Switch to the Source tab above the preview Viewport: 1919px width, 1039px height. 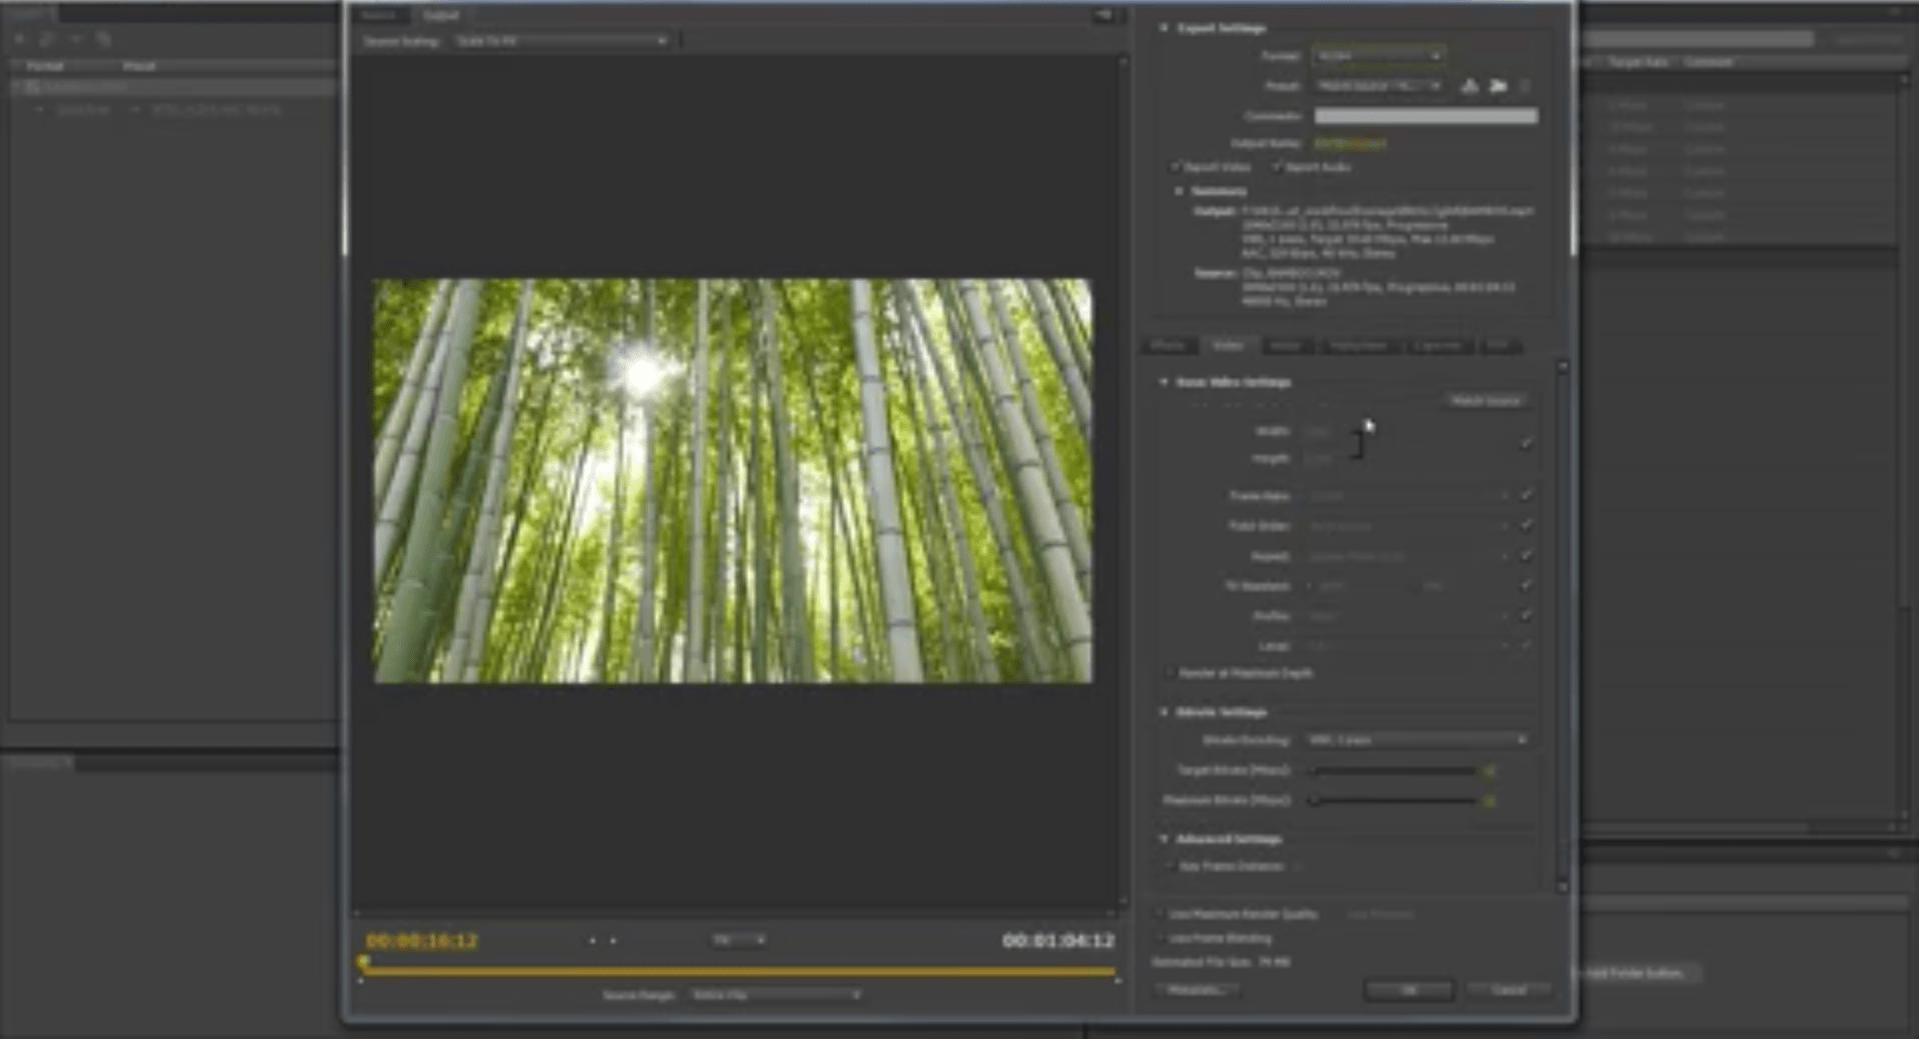click(x=378, y=15)
